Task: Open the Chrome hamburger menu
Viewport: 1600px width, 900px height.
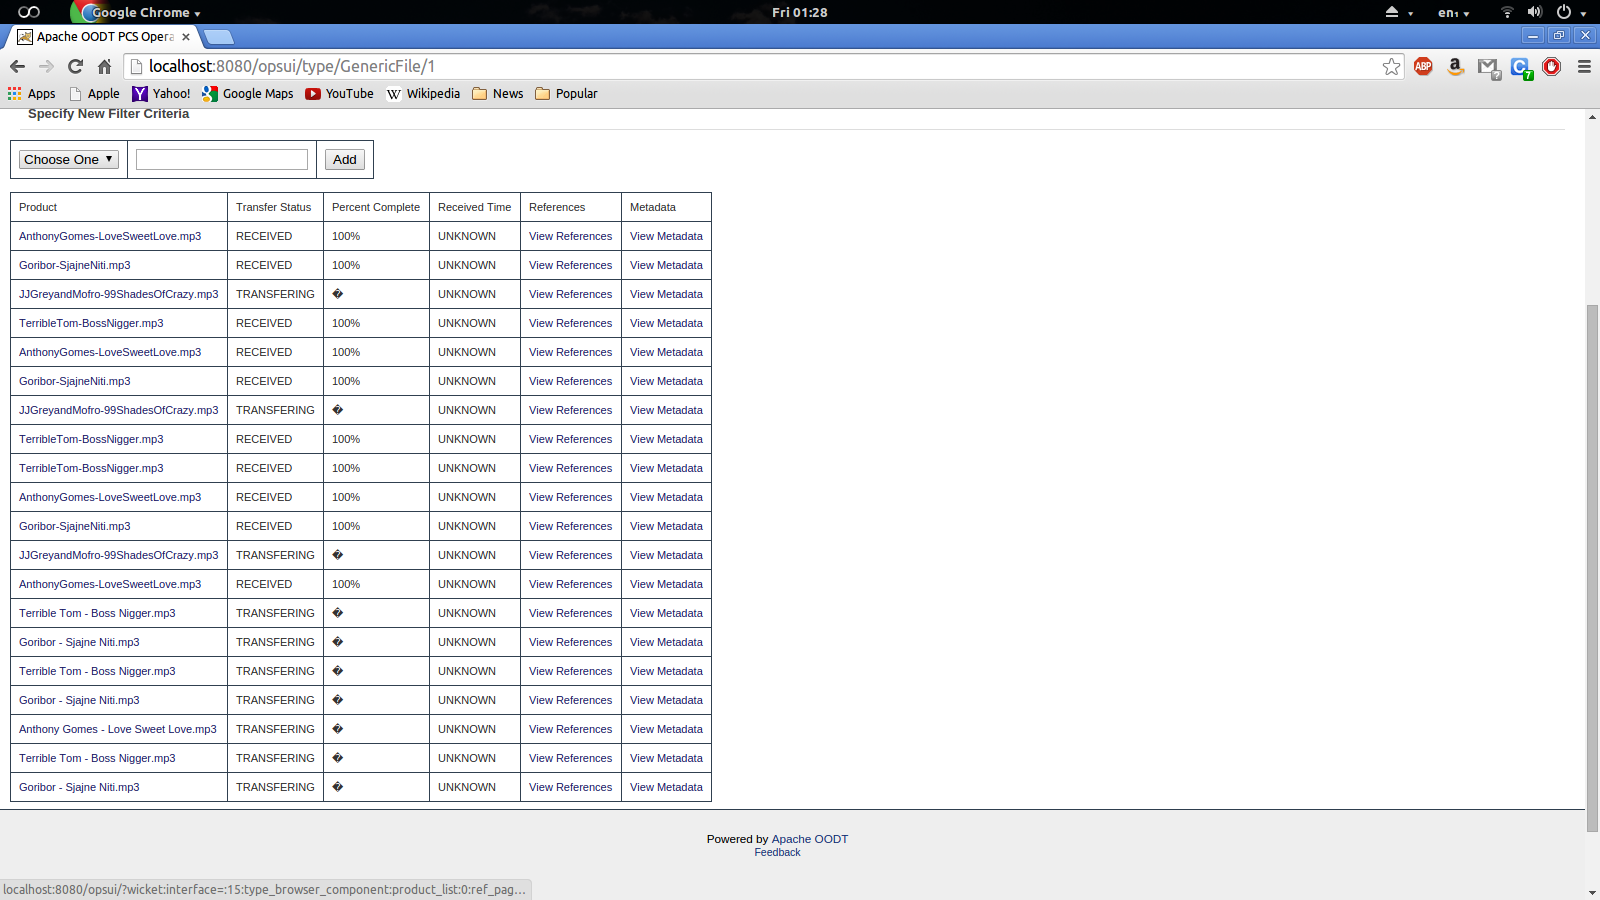Action: (x=1584, y=66)
